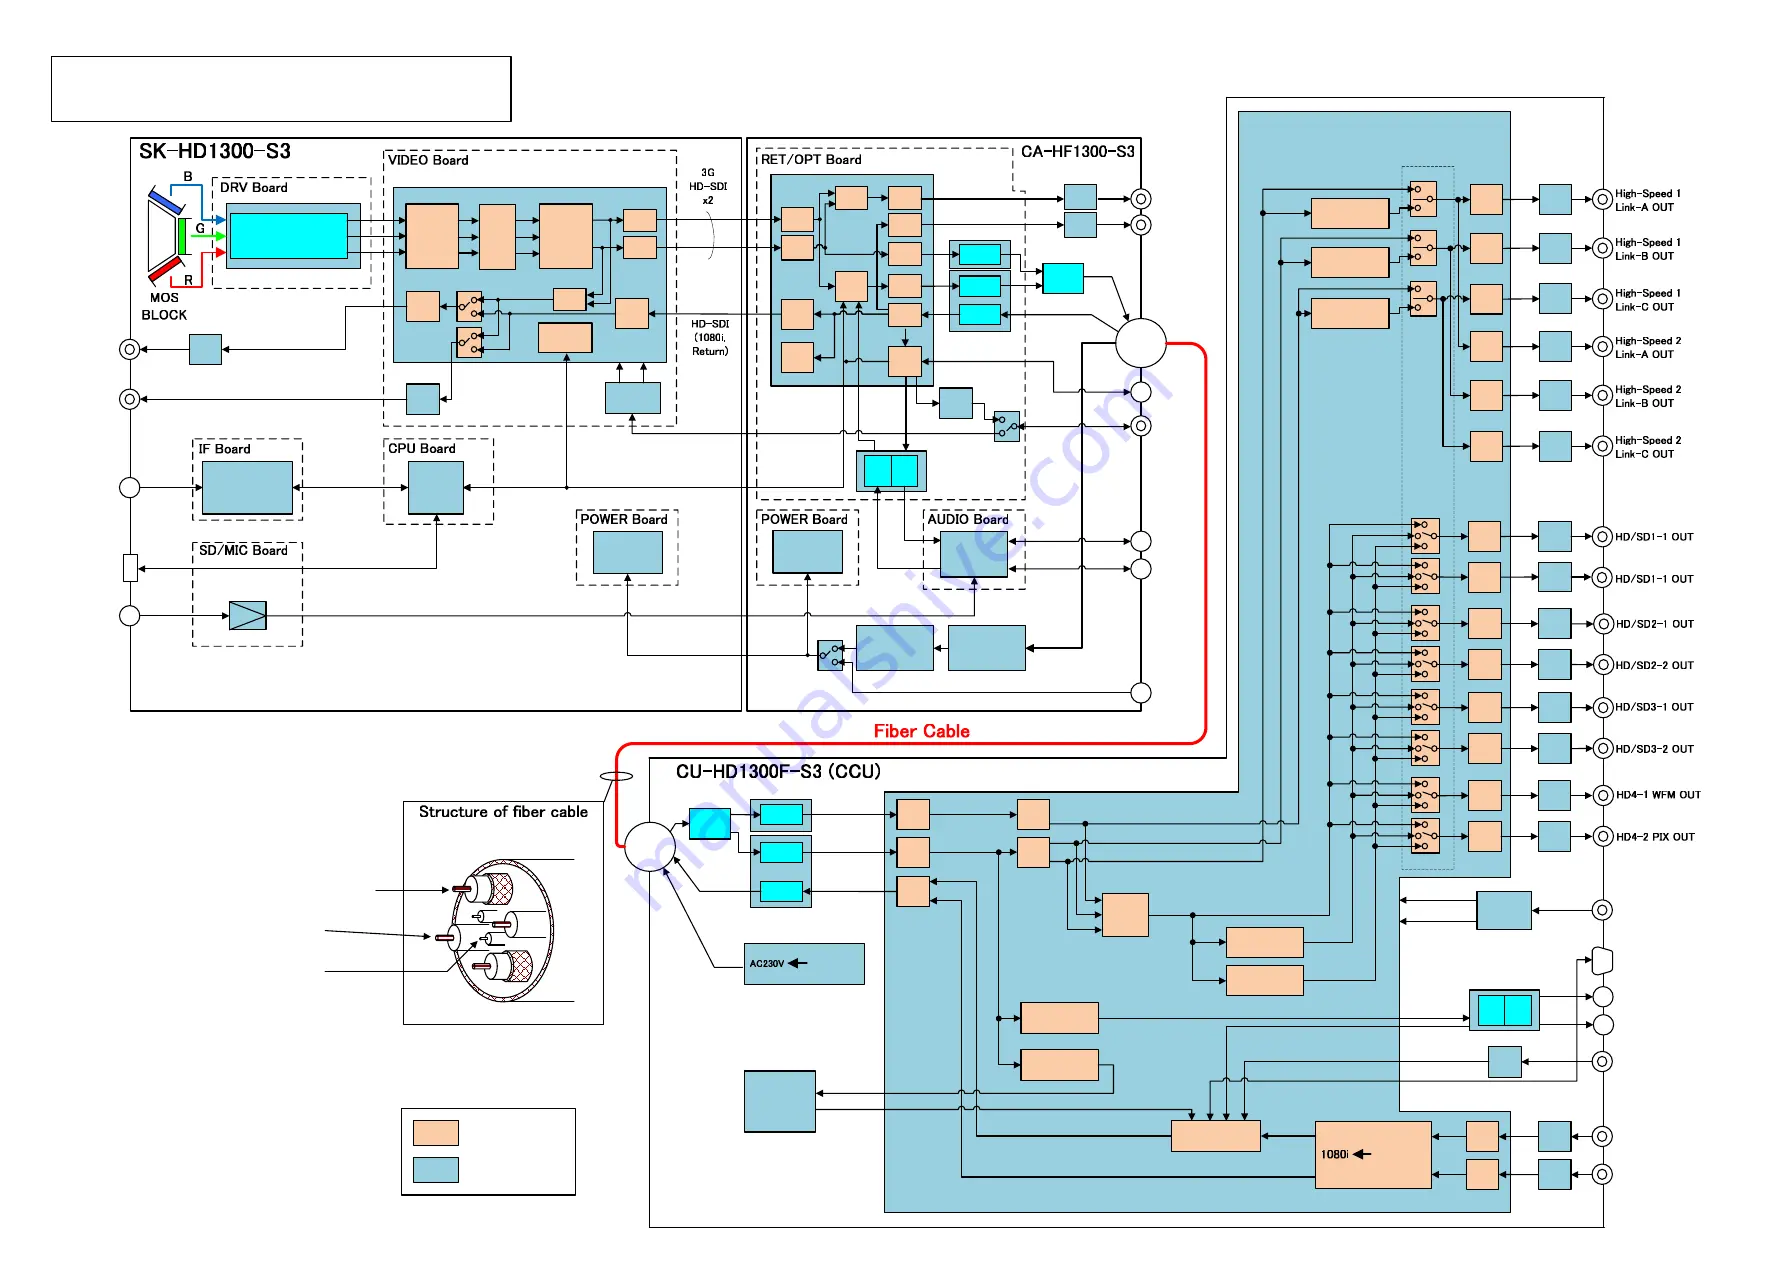Click the fiber cable cross-section illustration

click(x=503, y=930)
